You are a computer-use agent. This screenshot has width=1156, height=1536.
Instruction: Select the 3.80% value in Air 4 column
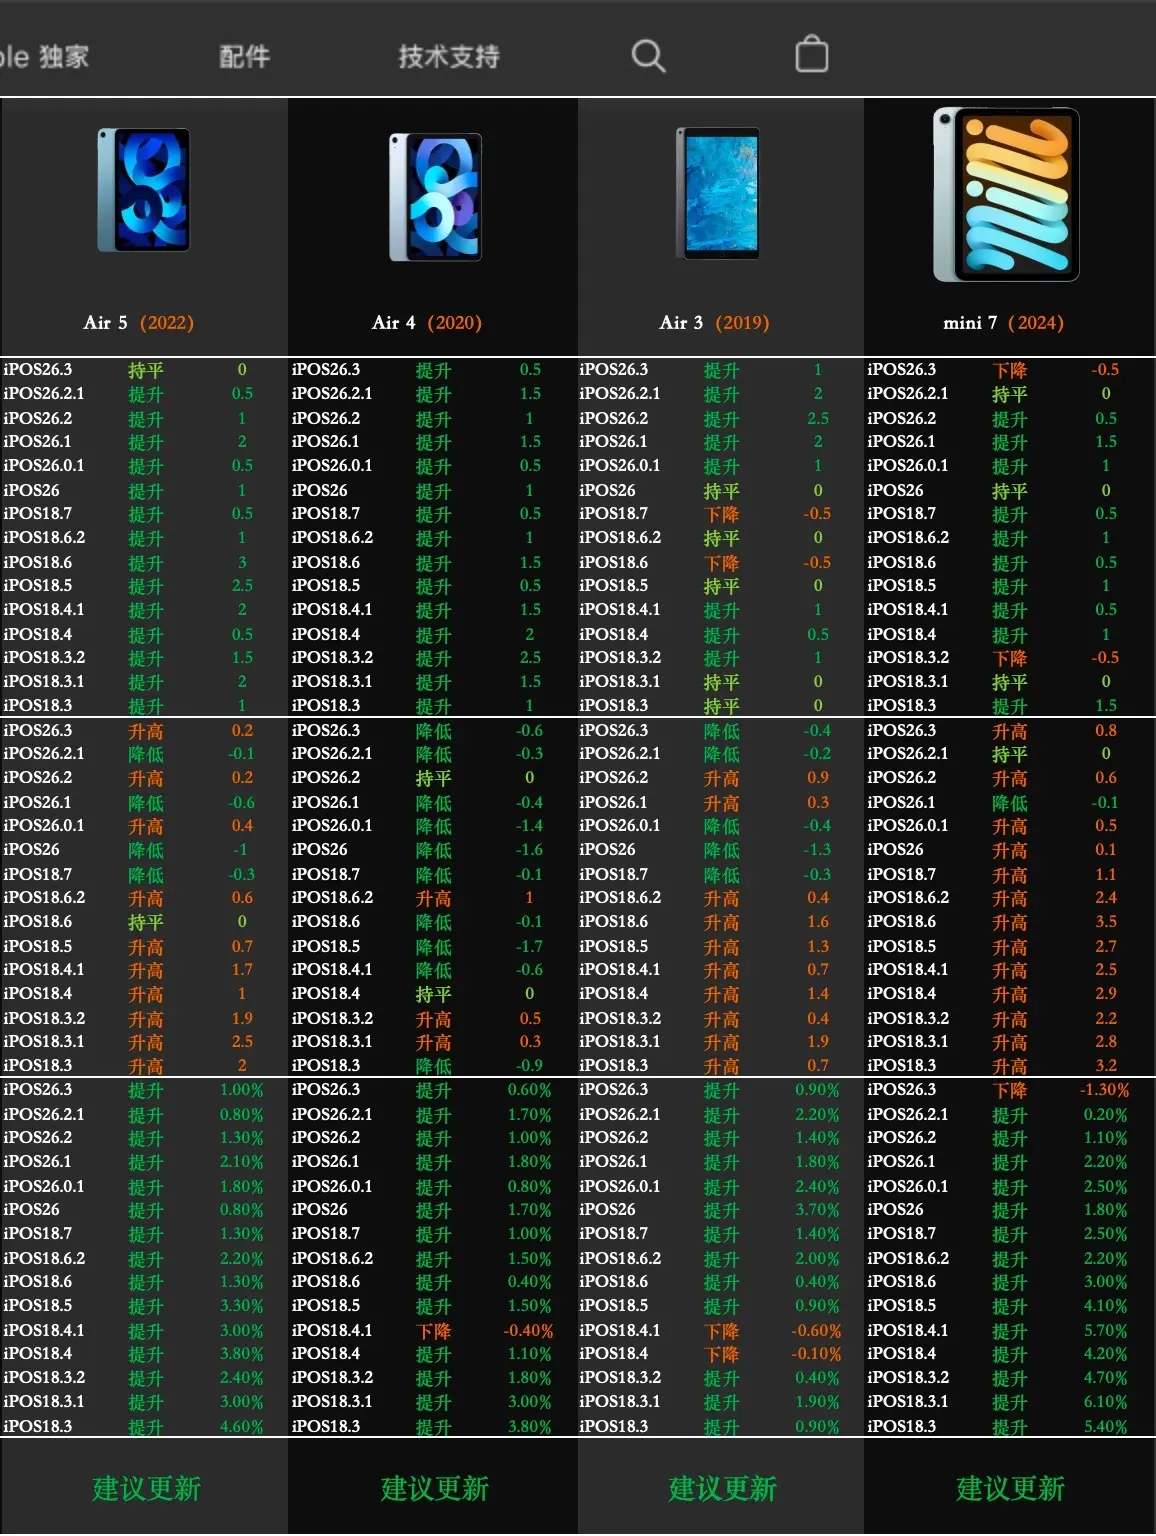point(530,1426)
